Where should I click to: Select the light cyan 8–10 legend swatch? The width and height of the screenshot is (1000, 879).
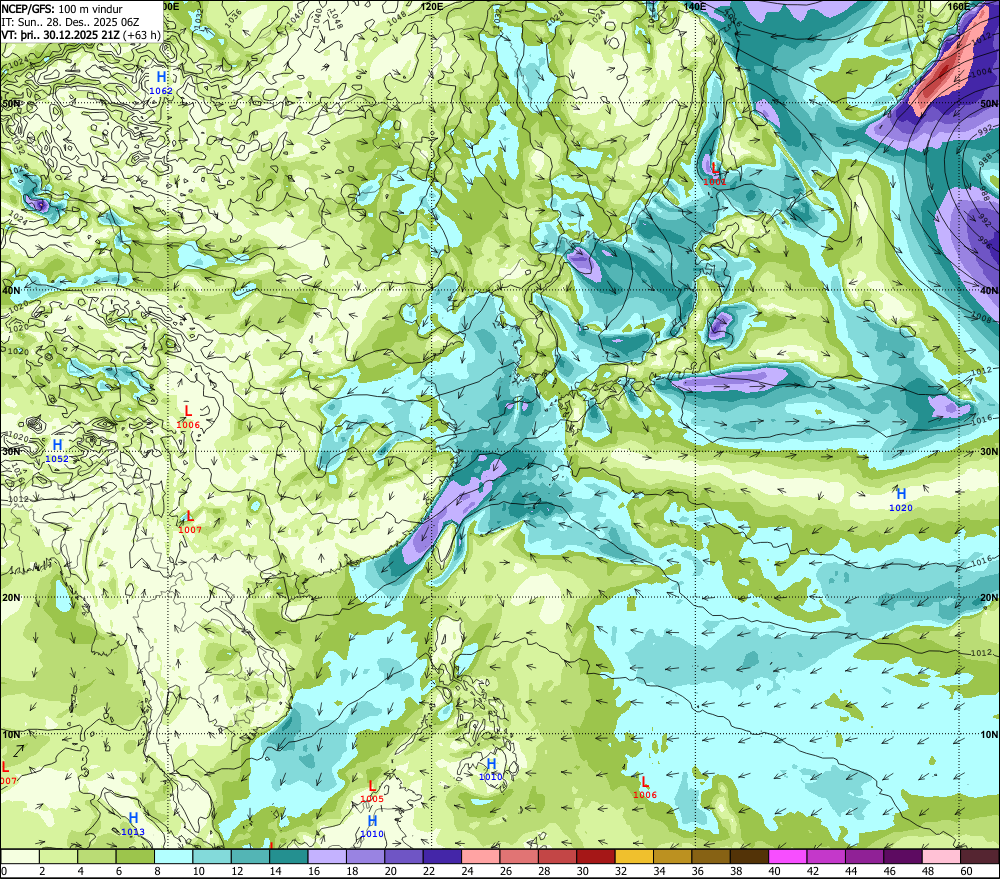[x=173, y=856]
